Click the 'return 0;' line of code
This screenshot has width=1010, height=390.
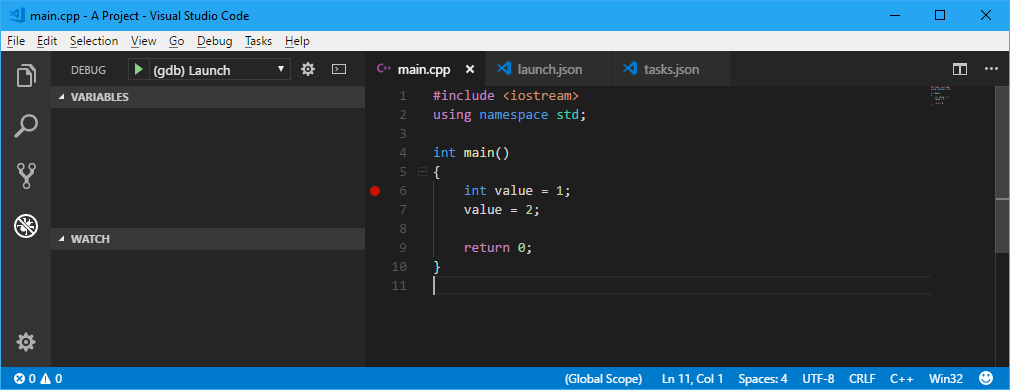click(x=498, y=248)
